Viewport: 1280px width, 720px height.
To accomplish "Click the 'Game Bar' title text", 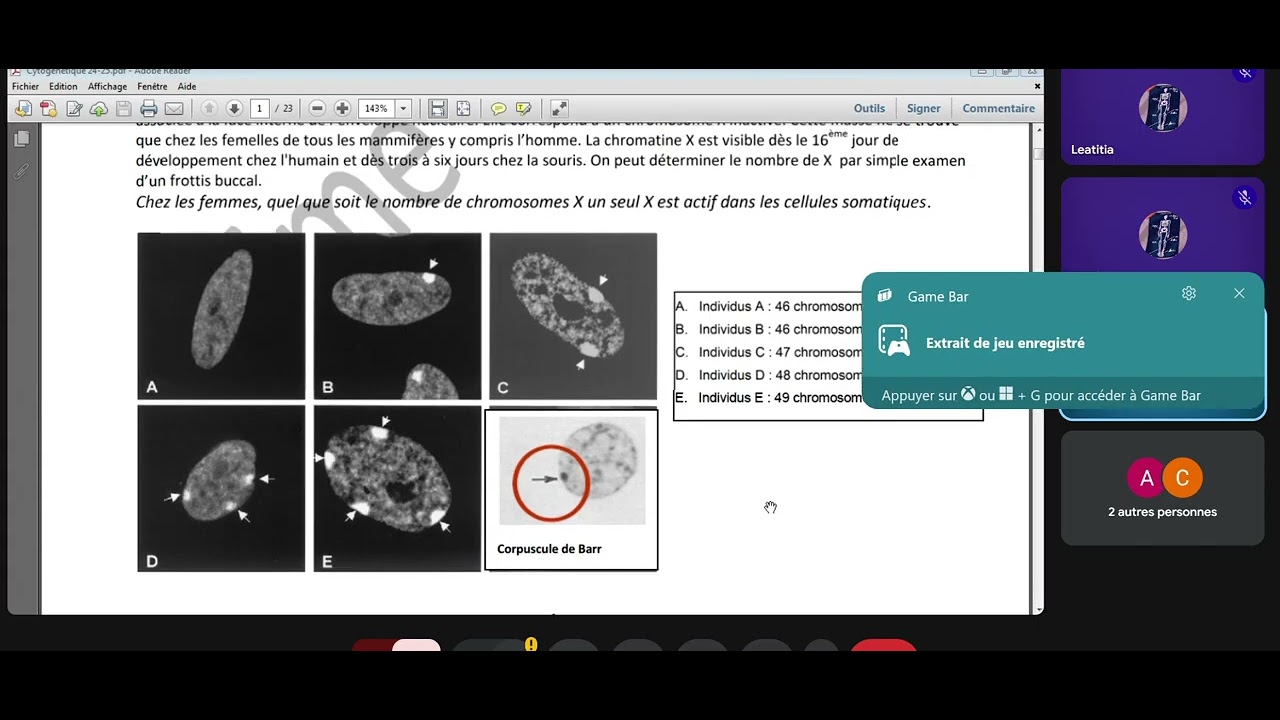I will [x=938, y=296].
